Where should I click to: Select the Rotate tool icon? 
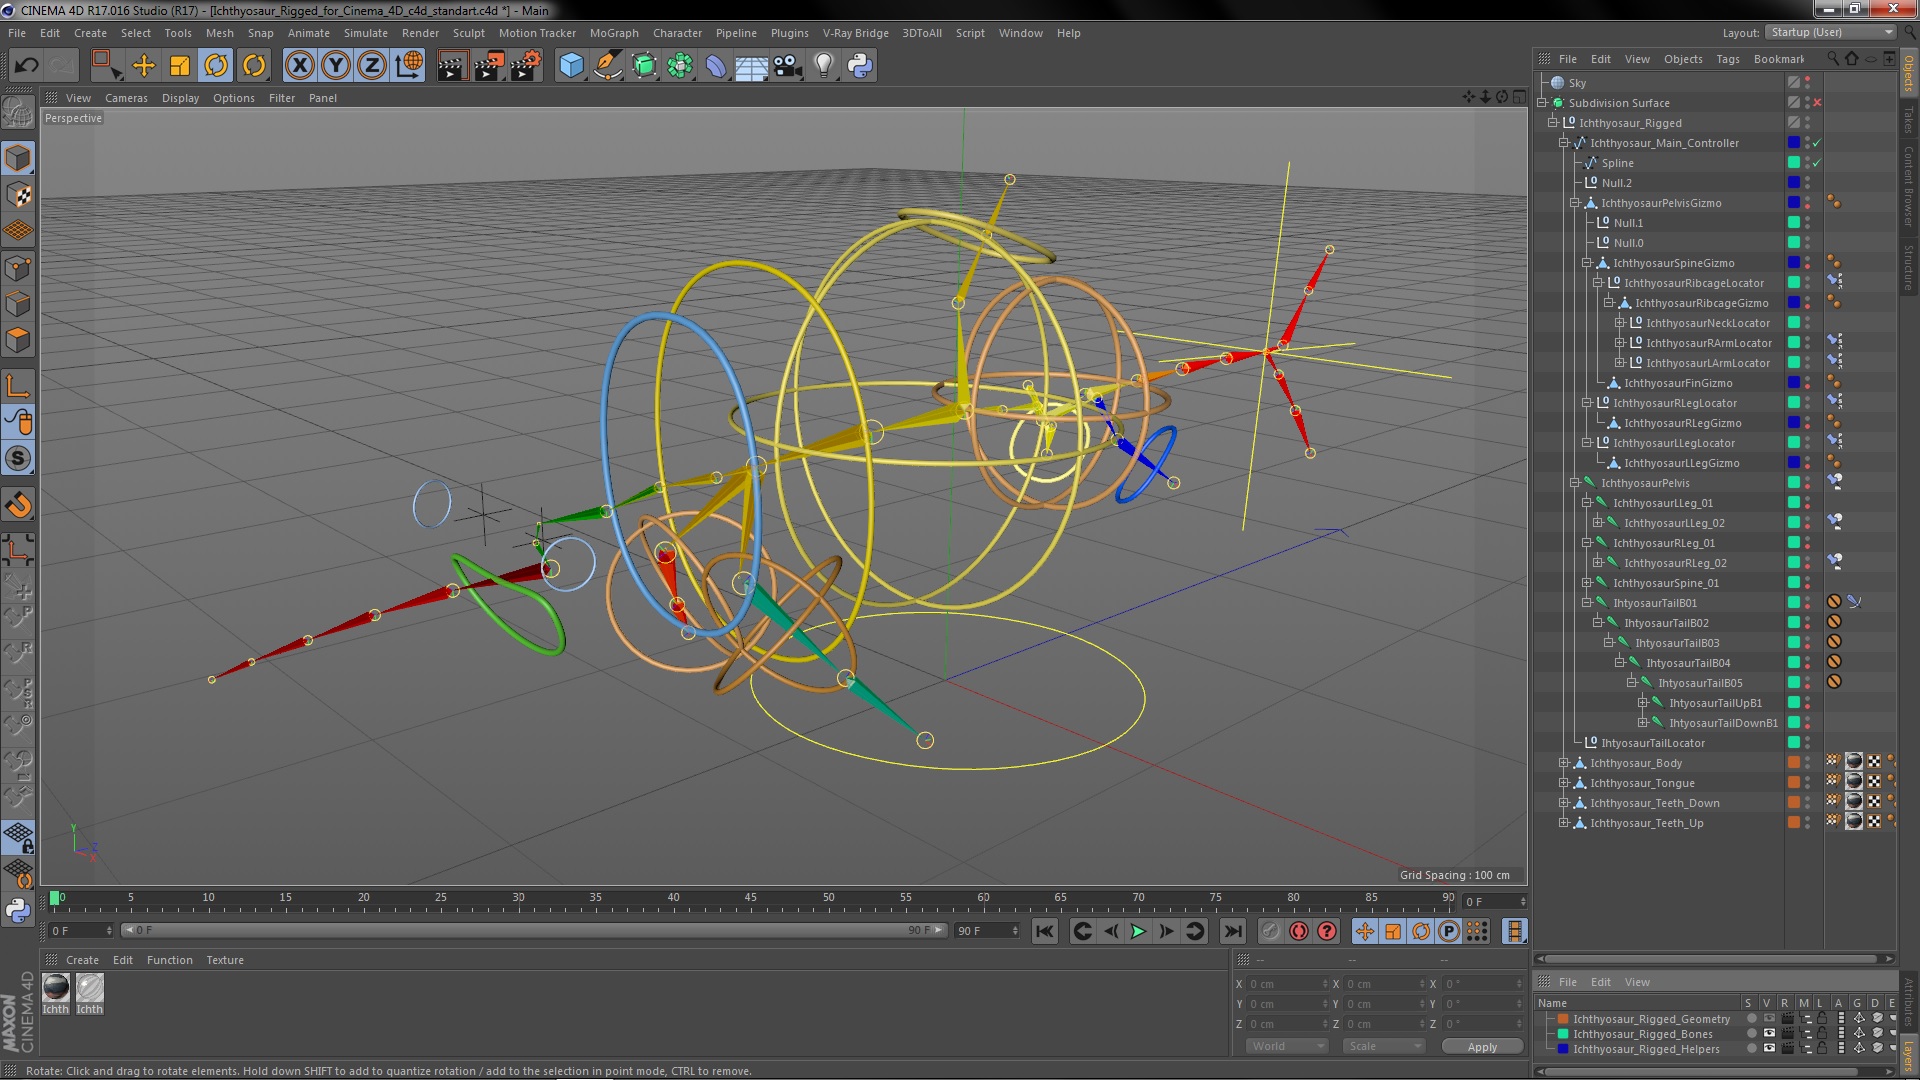(x=216, y=66)
